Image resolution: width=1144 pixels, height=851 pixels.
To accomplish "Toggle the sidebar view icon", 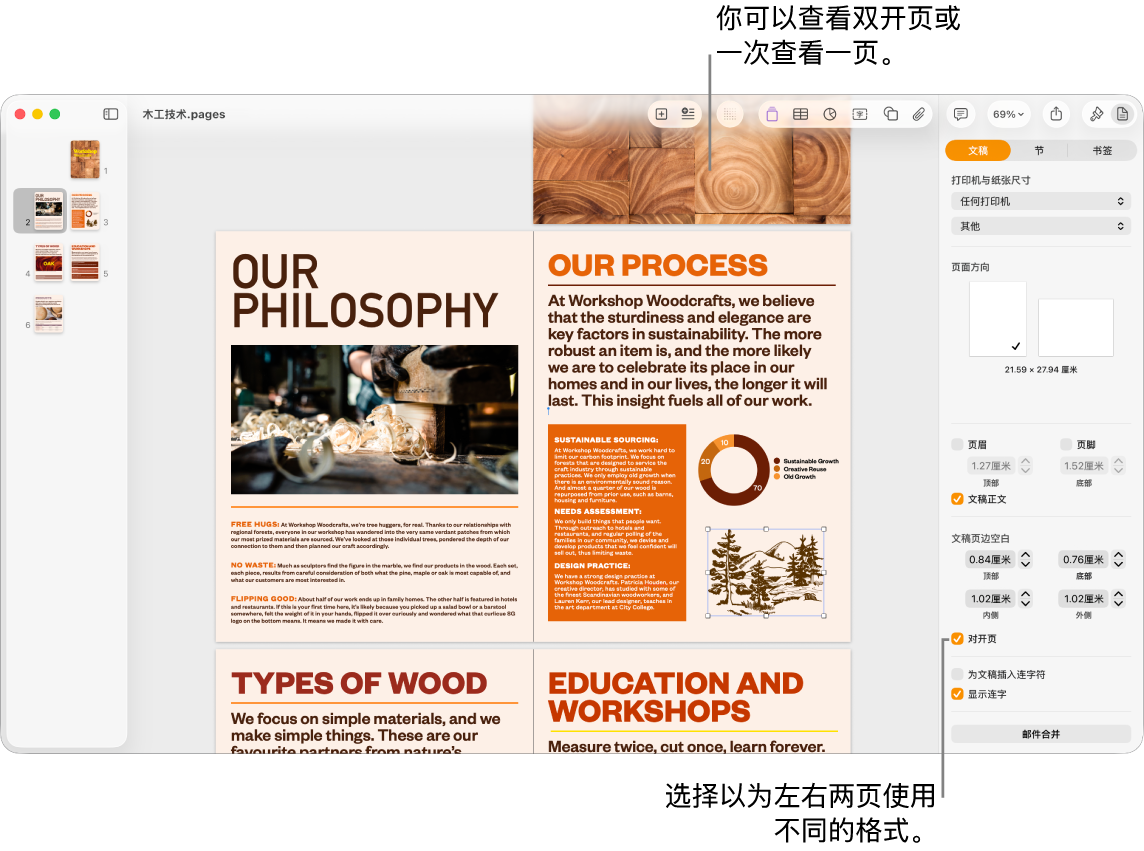I will coord(110,114).
